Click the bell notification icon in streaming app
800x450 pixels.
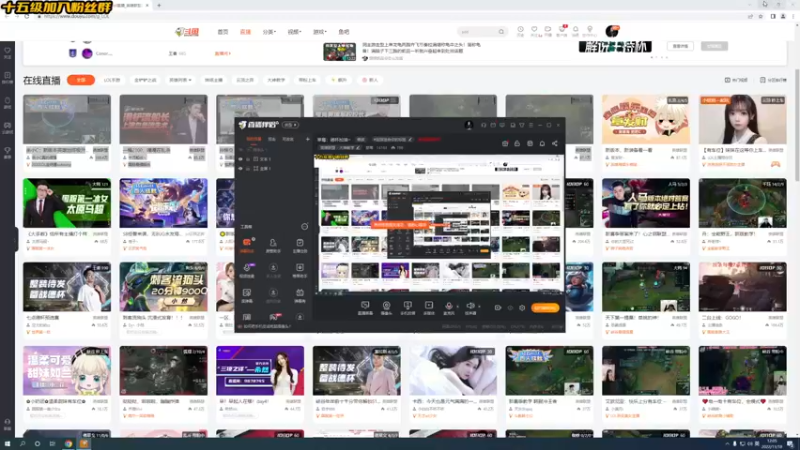pos(542,143)
